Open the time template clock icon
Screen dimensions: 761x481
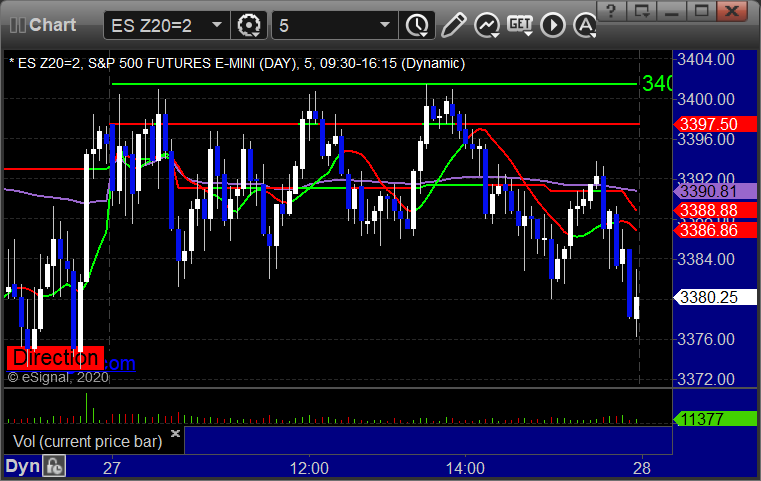pos(417,25)
